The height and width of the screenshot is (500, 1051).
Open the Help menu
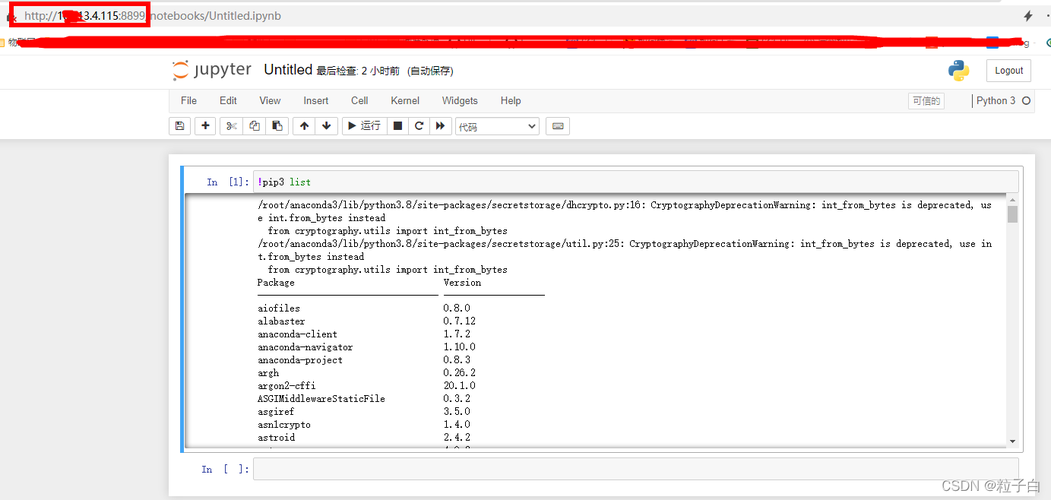(x=510, y=101)
